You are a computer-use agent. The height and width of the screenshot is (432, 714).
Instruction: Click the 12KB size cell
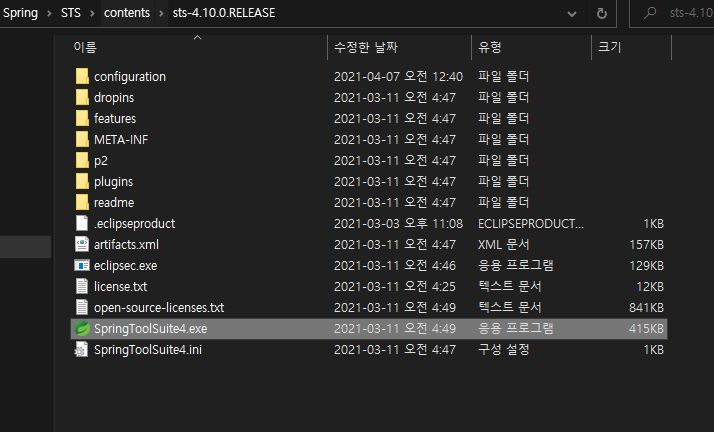point(650,286)
